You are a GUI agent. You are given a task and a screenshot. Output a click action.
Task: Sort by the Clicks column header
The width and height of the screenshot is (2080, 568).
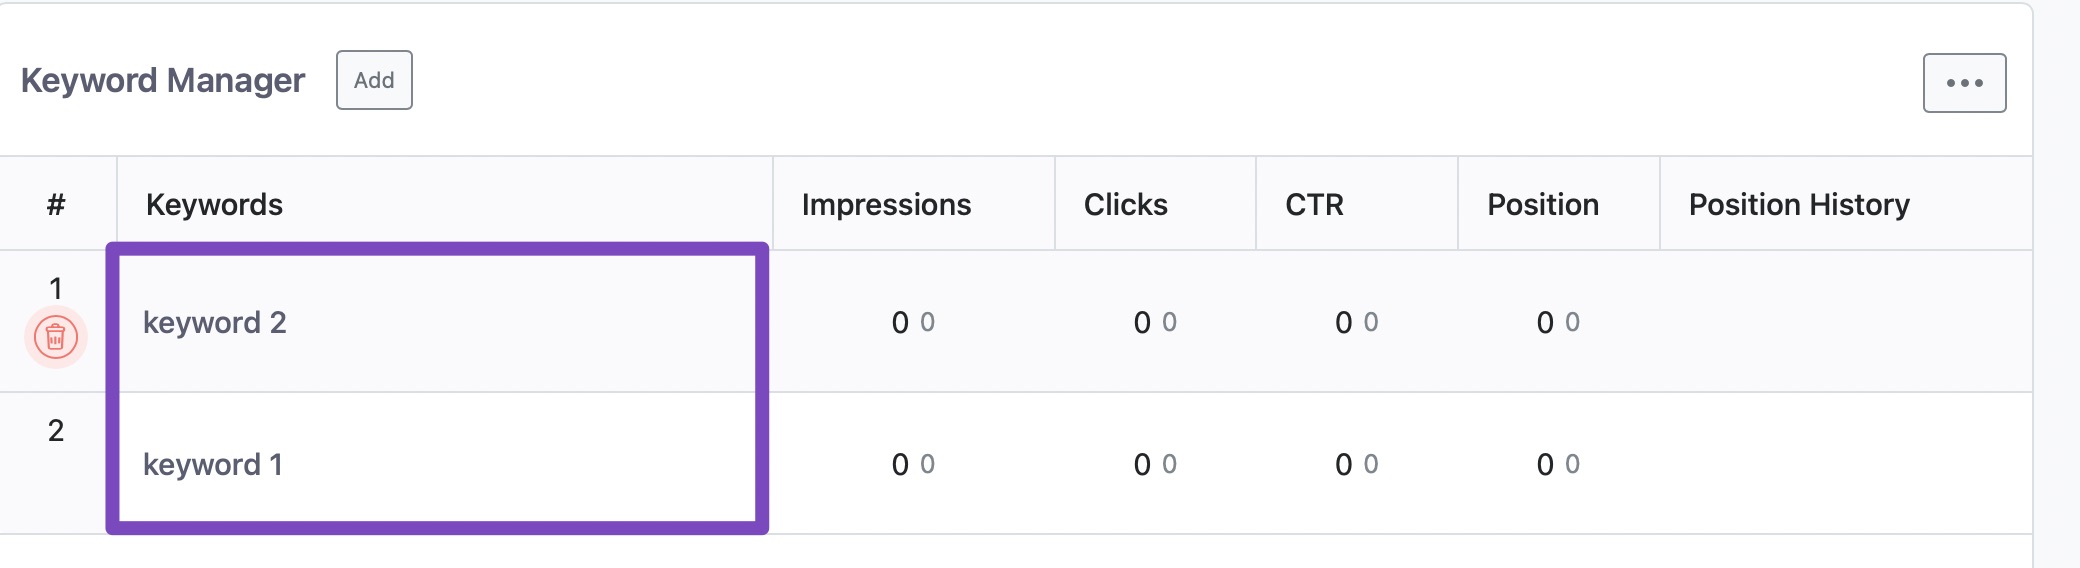1125,204
